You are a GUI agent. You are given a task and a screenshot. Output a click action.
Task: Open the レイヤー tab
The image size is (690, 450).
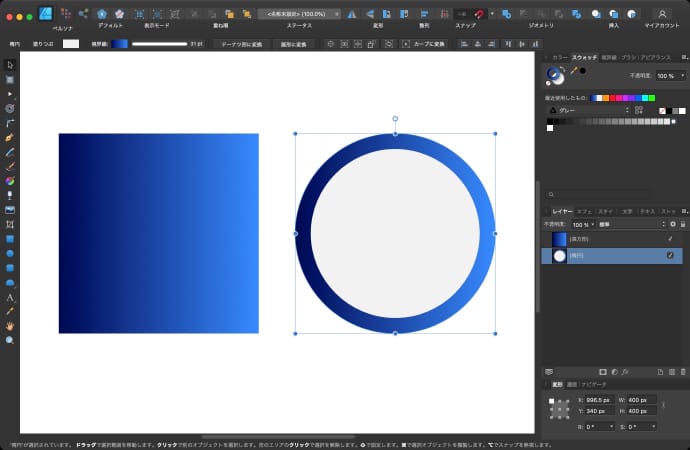563,212
